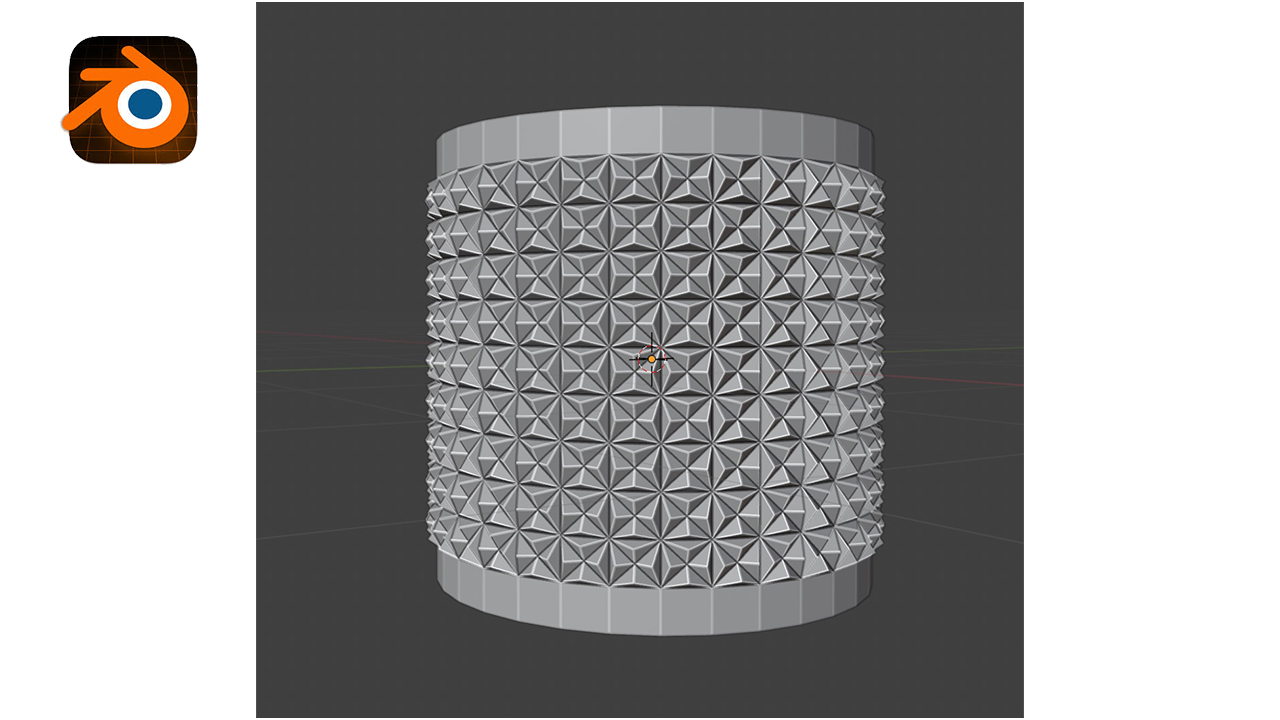This screenshot has height=720, width=1280.
Task: Select the orange origin dot of the object
Action: [652, 358]
